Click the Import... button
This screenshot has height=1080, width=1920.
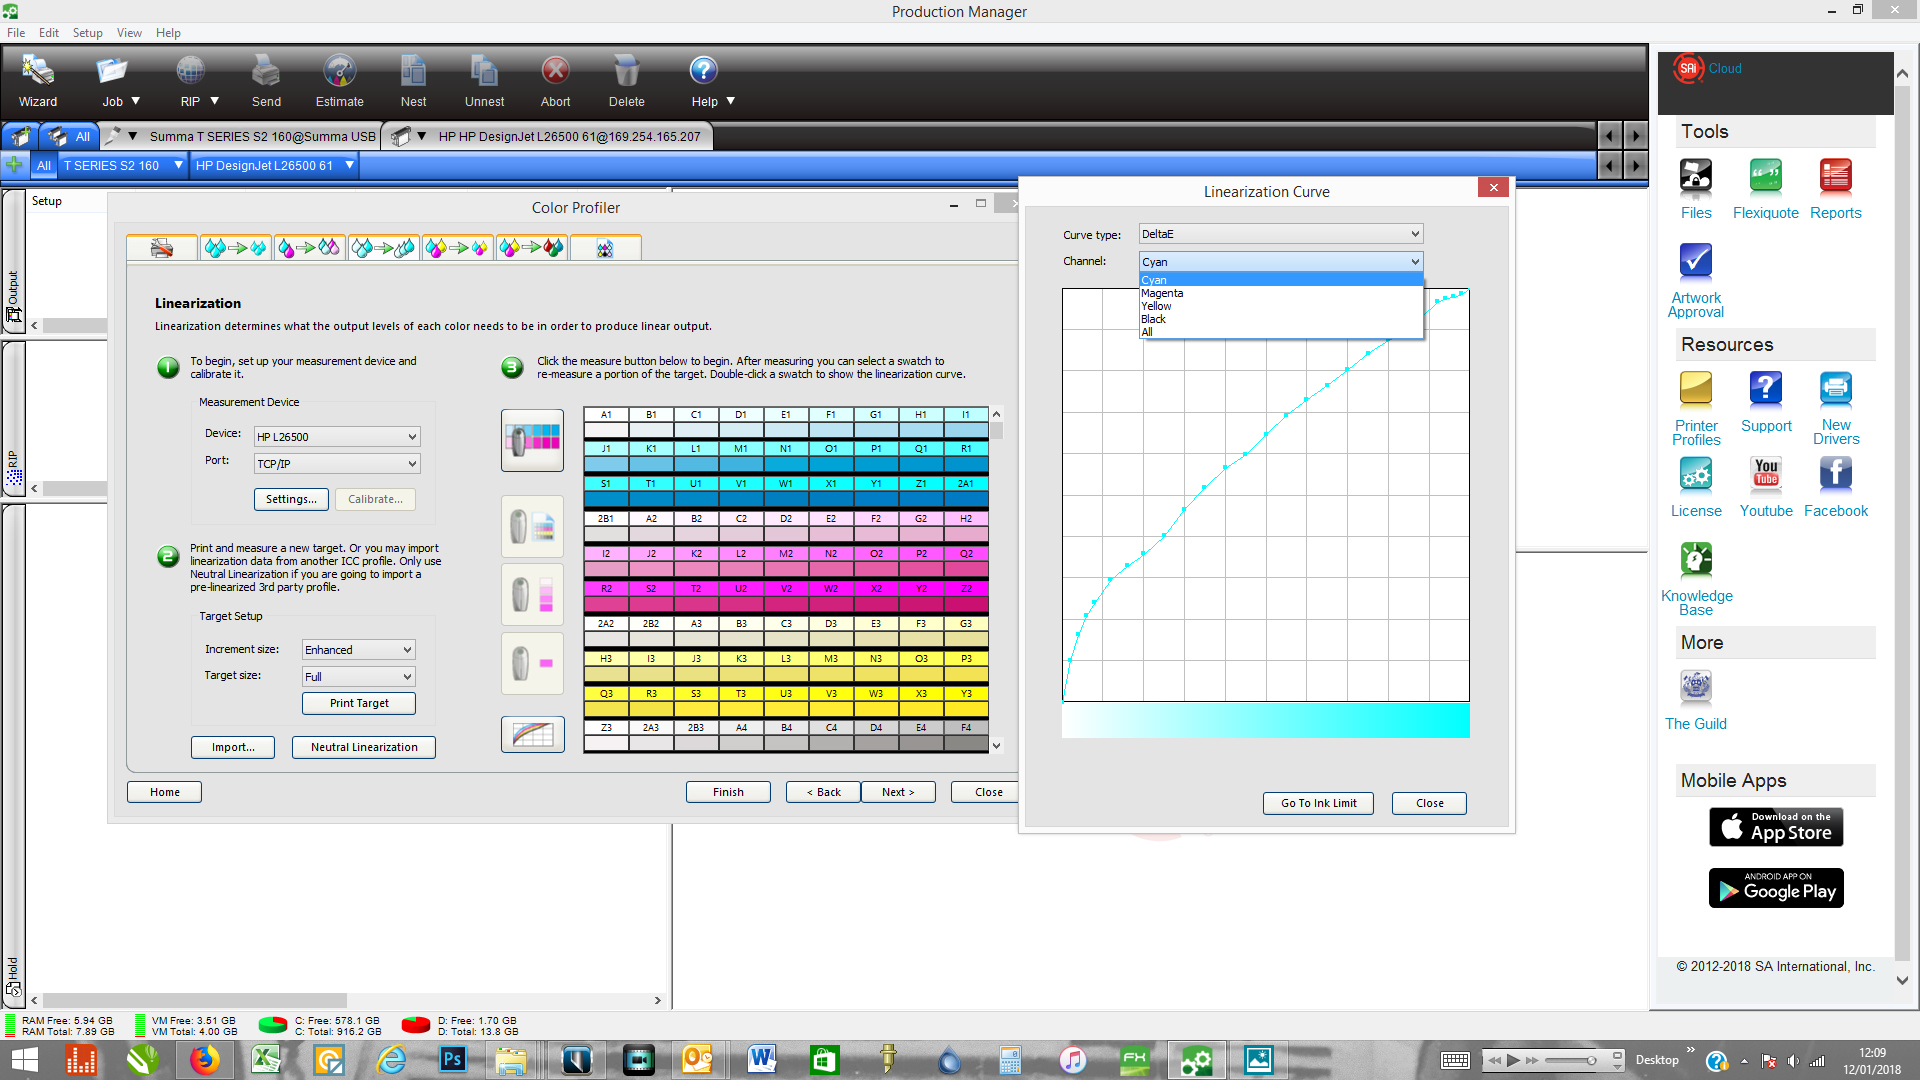(233, 747)
